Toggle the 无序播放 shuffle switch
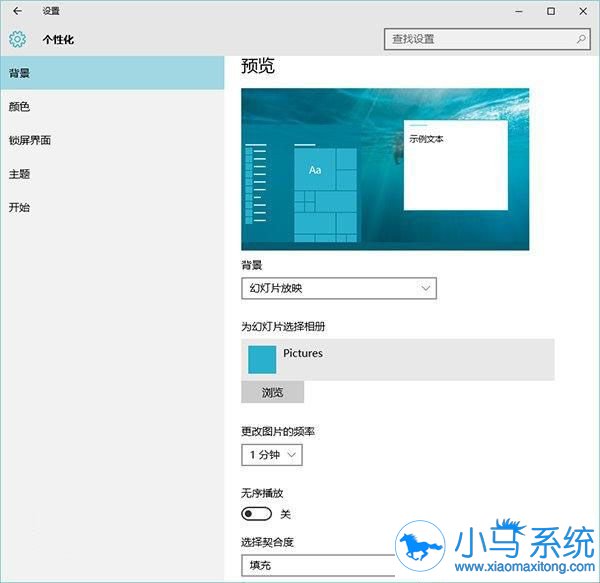 click(256, 514)
